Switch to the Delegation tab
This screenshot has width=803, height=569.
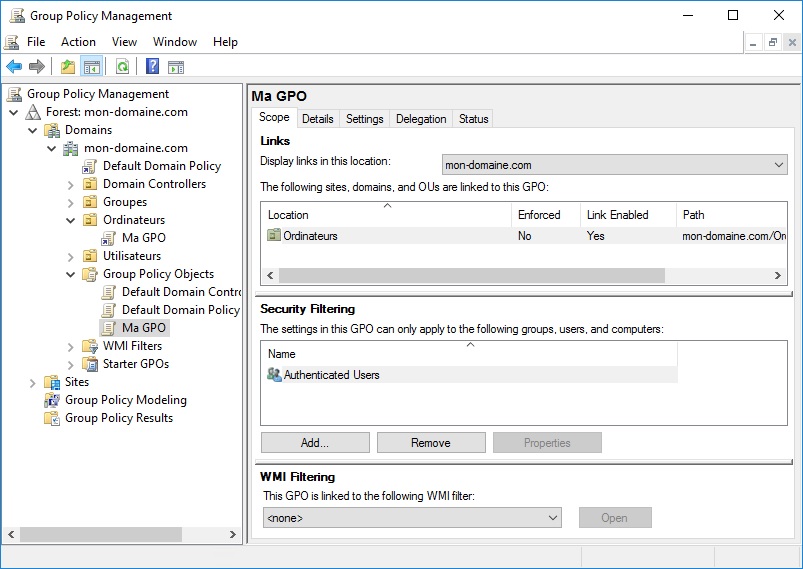(421, 119)
